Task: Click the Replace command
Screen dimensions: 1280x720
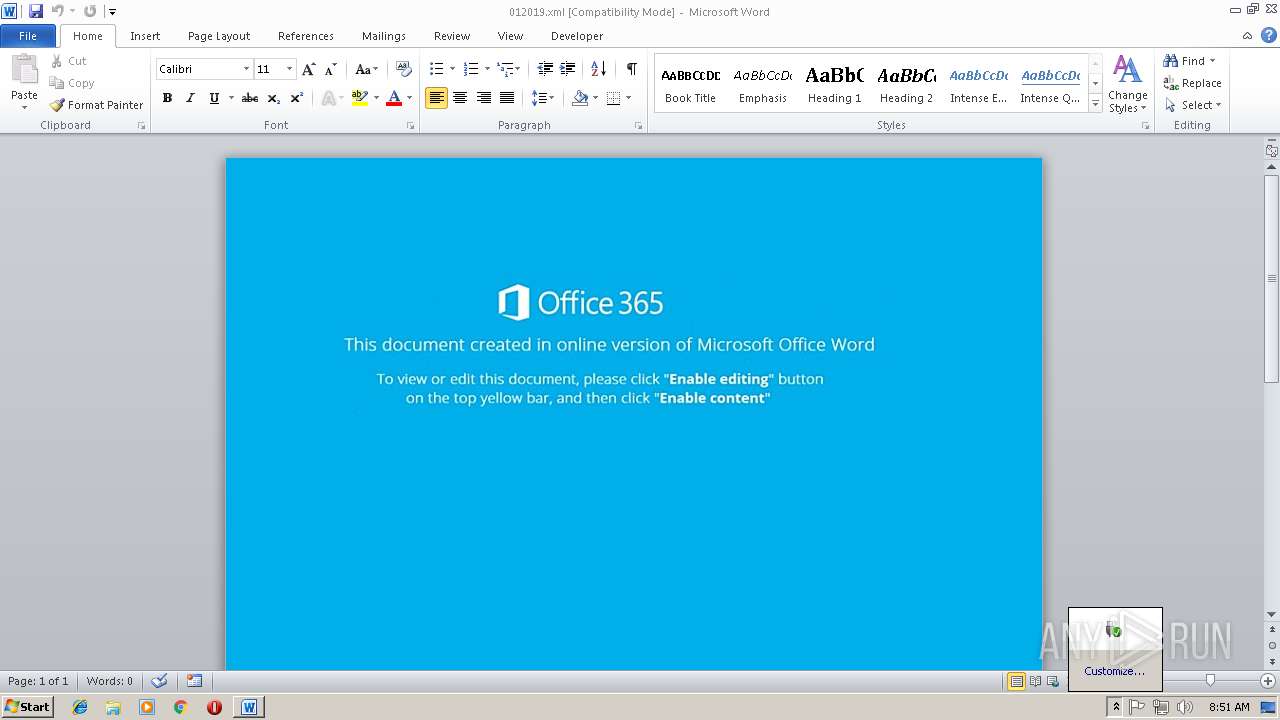Action: coord(1192,83)
